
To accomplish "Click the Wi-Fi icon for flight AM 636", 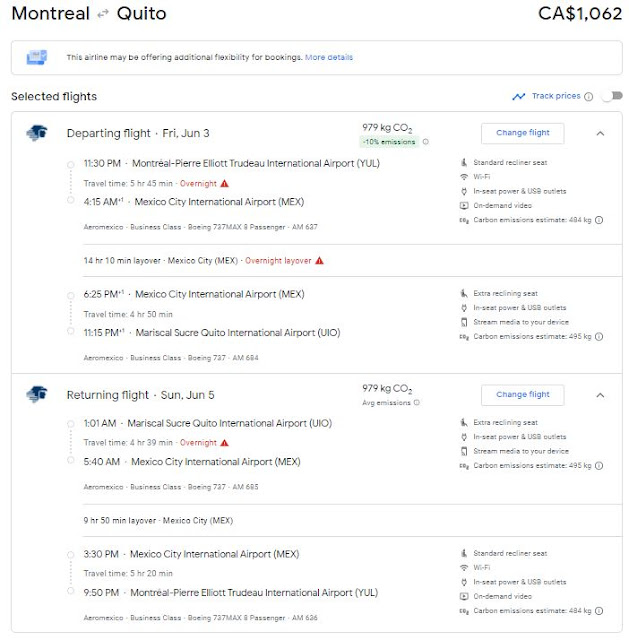I will [464, 567].
